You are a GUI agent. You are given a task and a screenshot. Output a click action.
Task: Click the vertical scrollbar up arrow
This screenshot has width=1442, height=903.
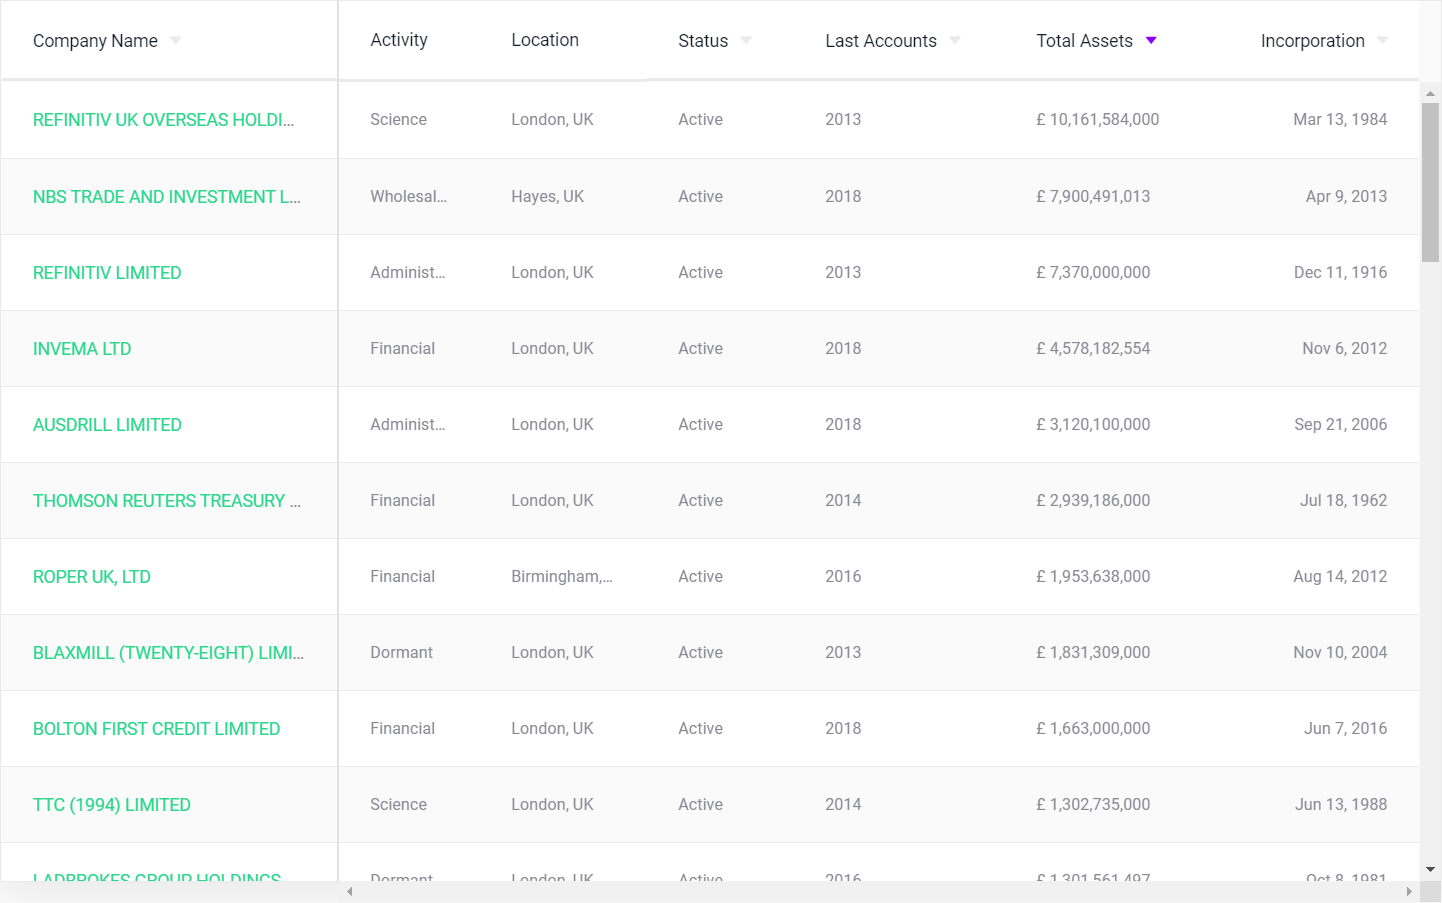tap(1431, 93)
